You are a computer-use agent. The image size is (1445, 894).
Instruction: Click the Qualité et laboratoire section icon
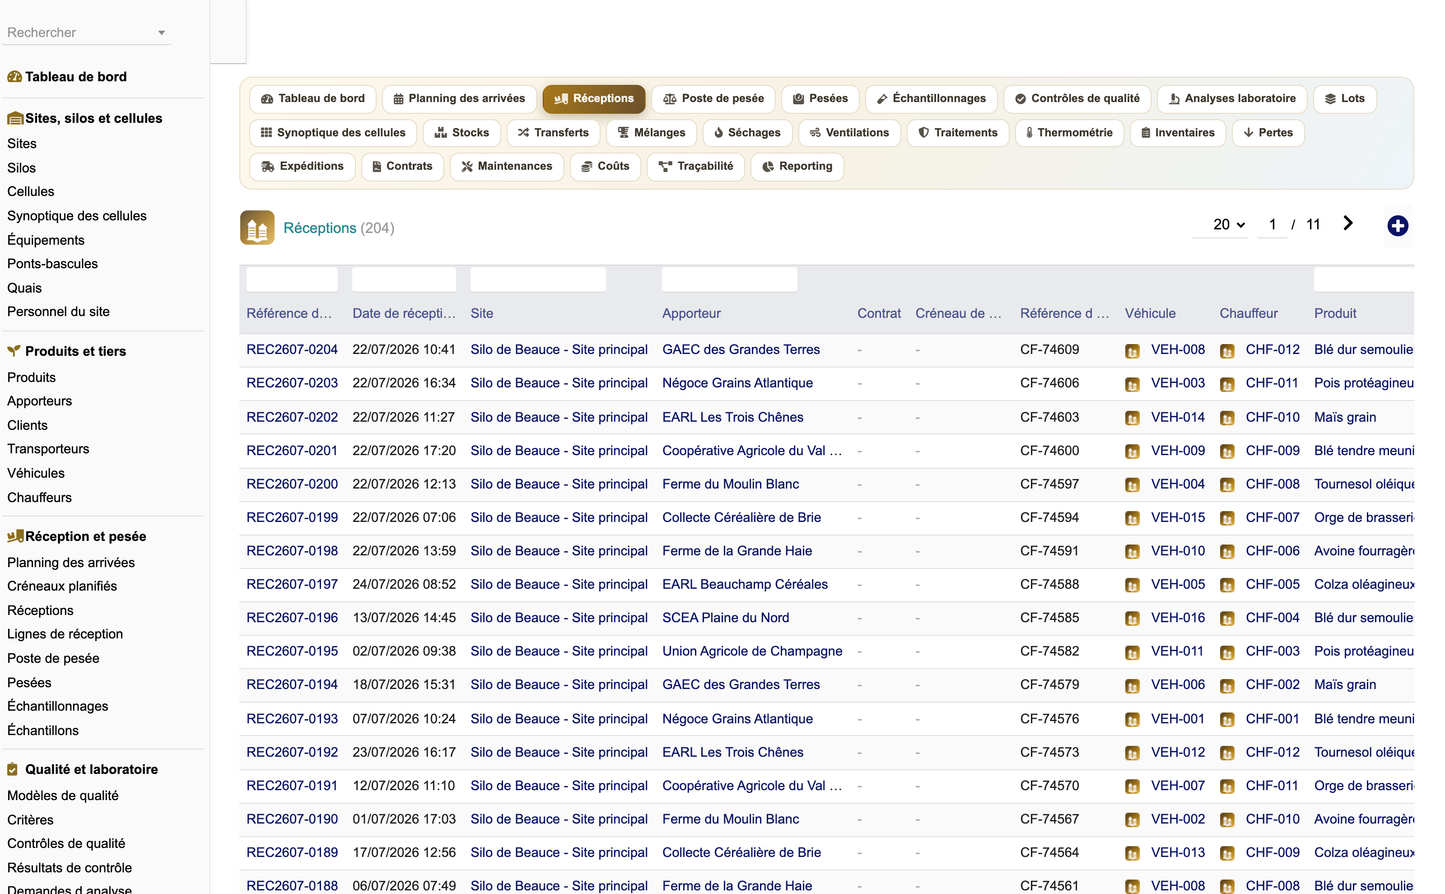point(13,769)
